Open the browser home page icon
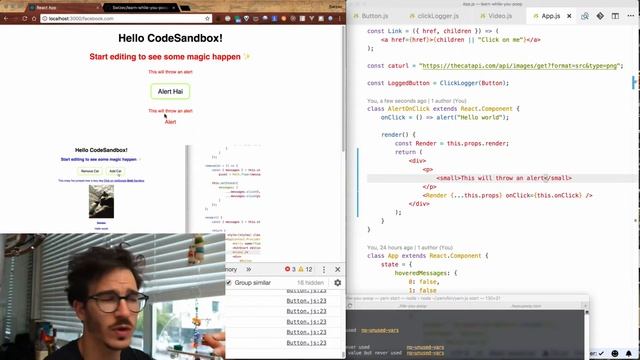This screenshot has height=360, width=640. (34, 18)
